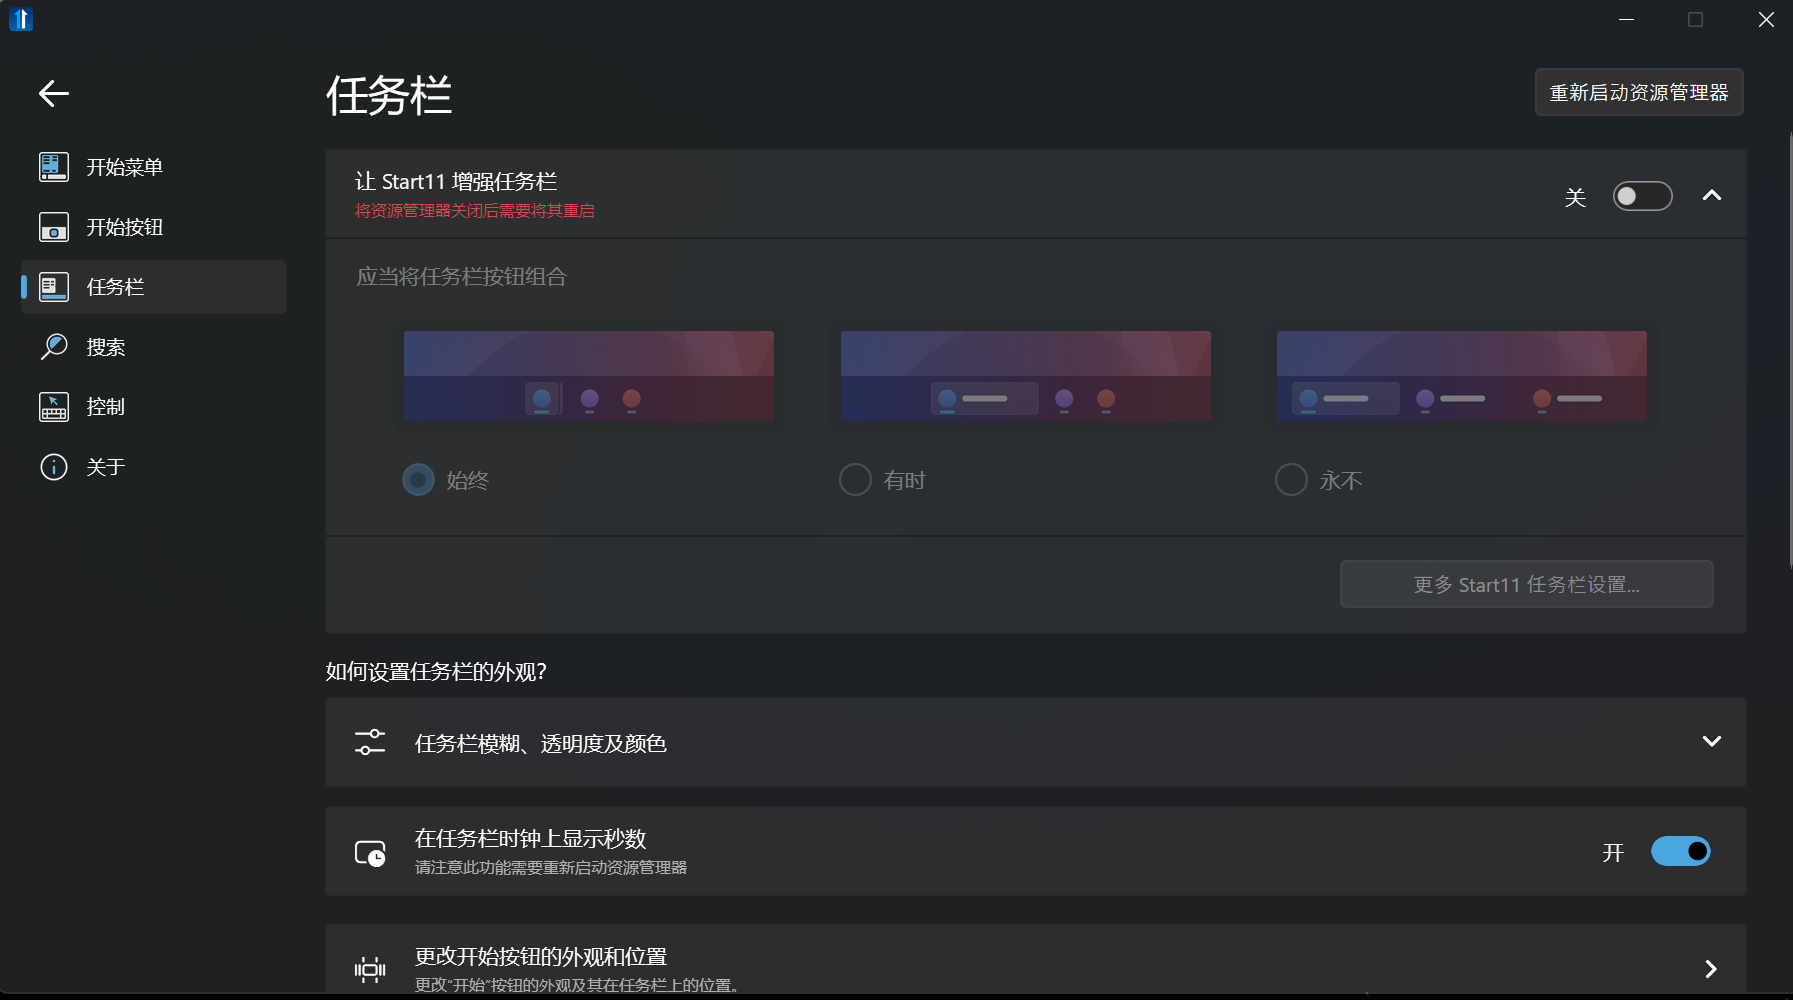Select the 任务栏 sidebar item
The width and height of the screenshot is (1793, 1000).
(x=154, y=287)
